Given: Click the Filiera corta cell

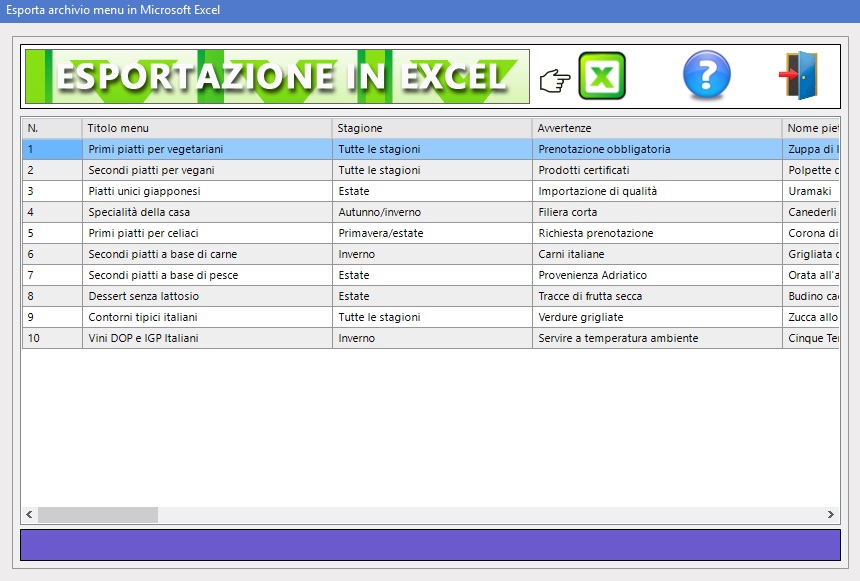Looking at the screenshot, I should point(657,212).
